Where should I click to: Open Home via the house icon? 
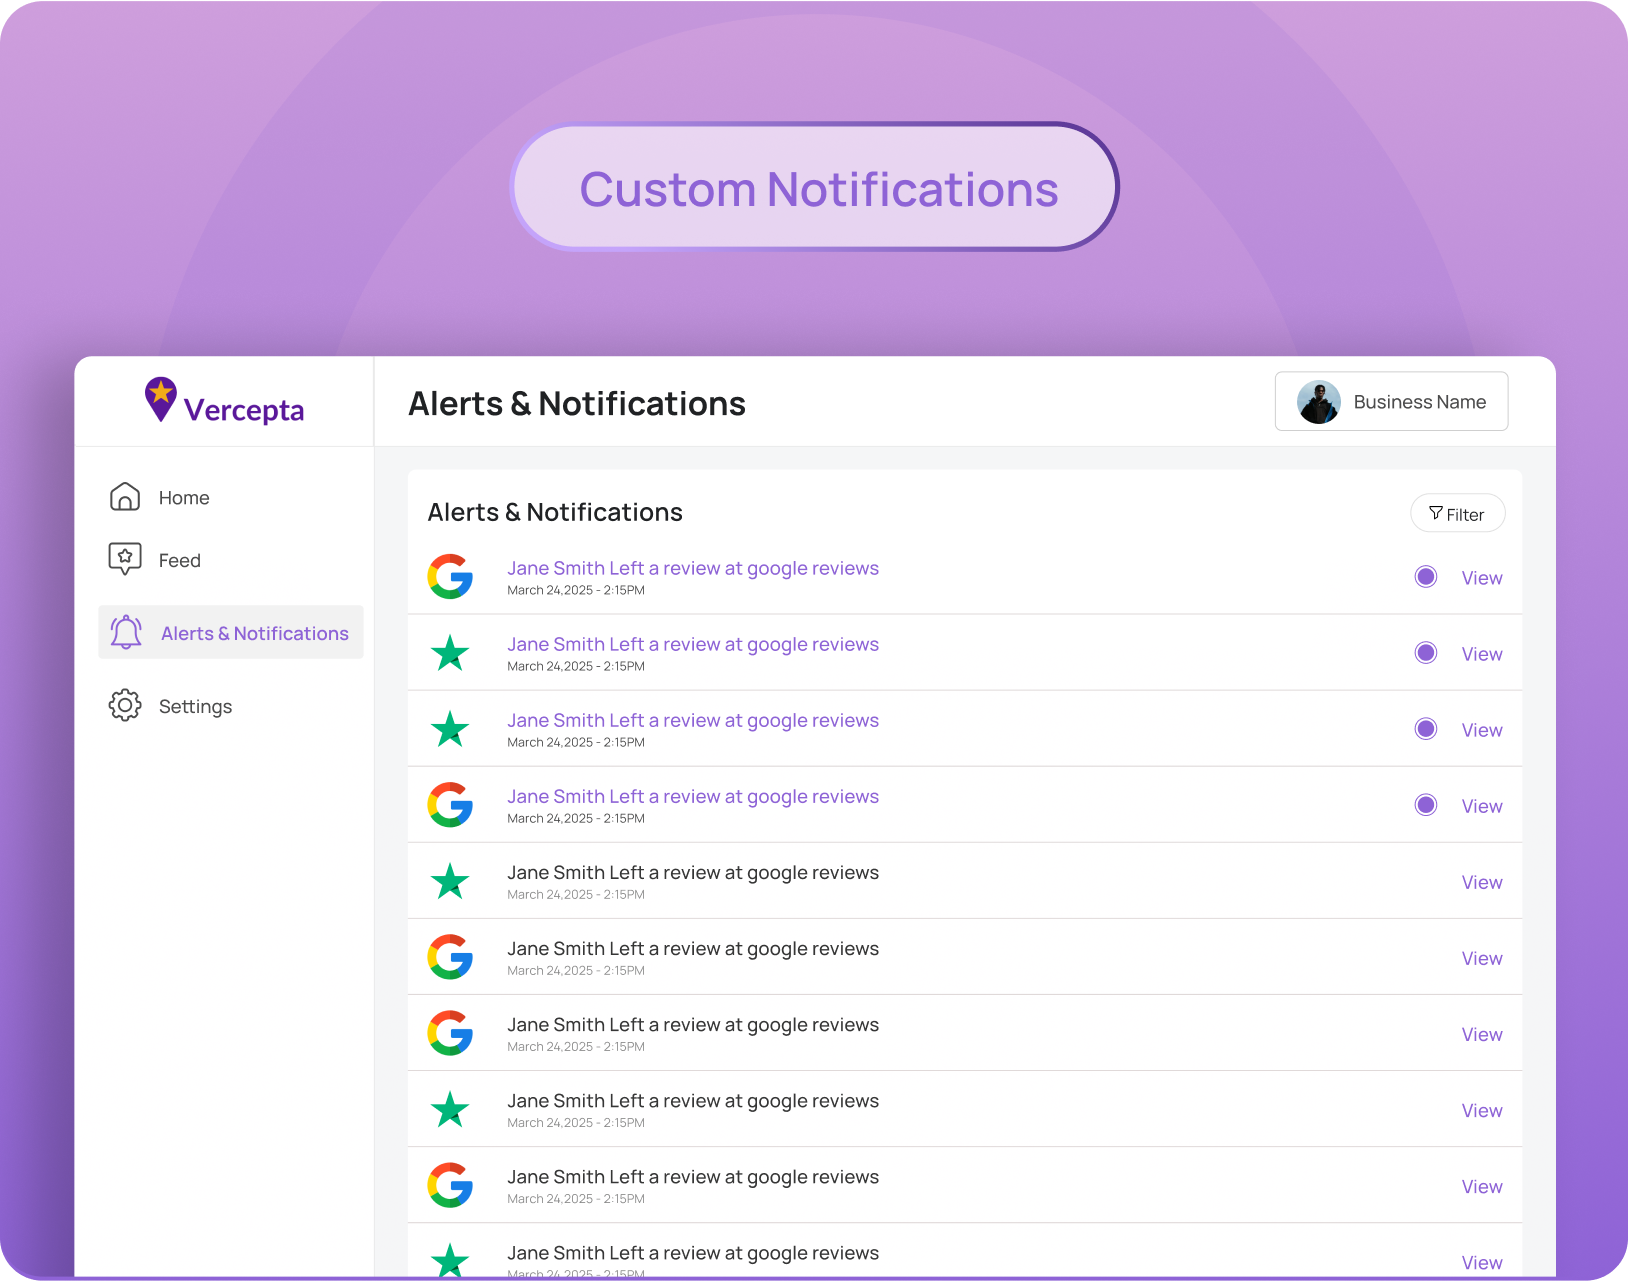[125, 497]
